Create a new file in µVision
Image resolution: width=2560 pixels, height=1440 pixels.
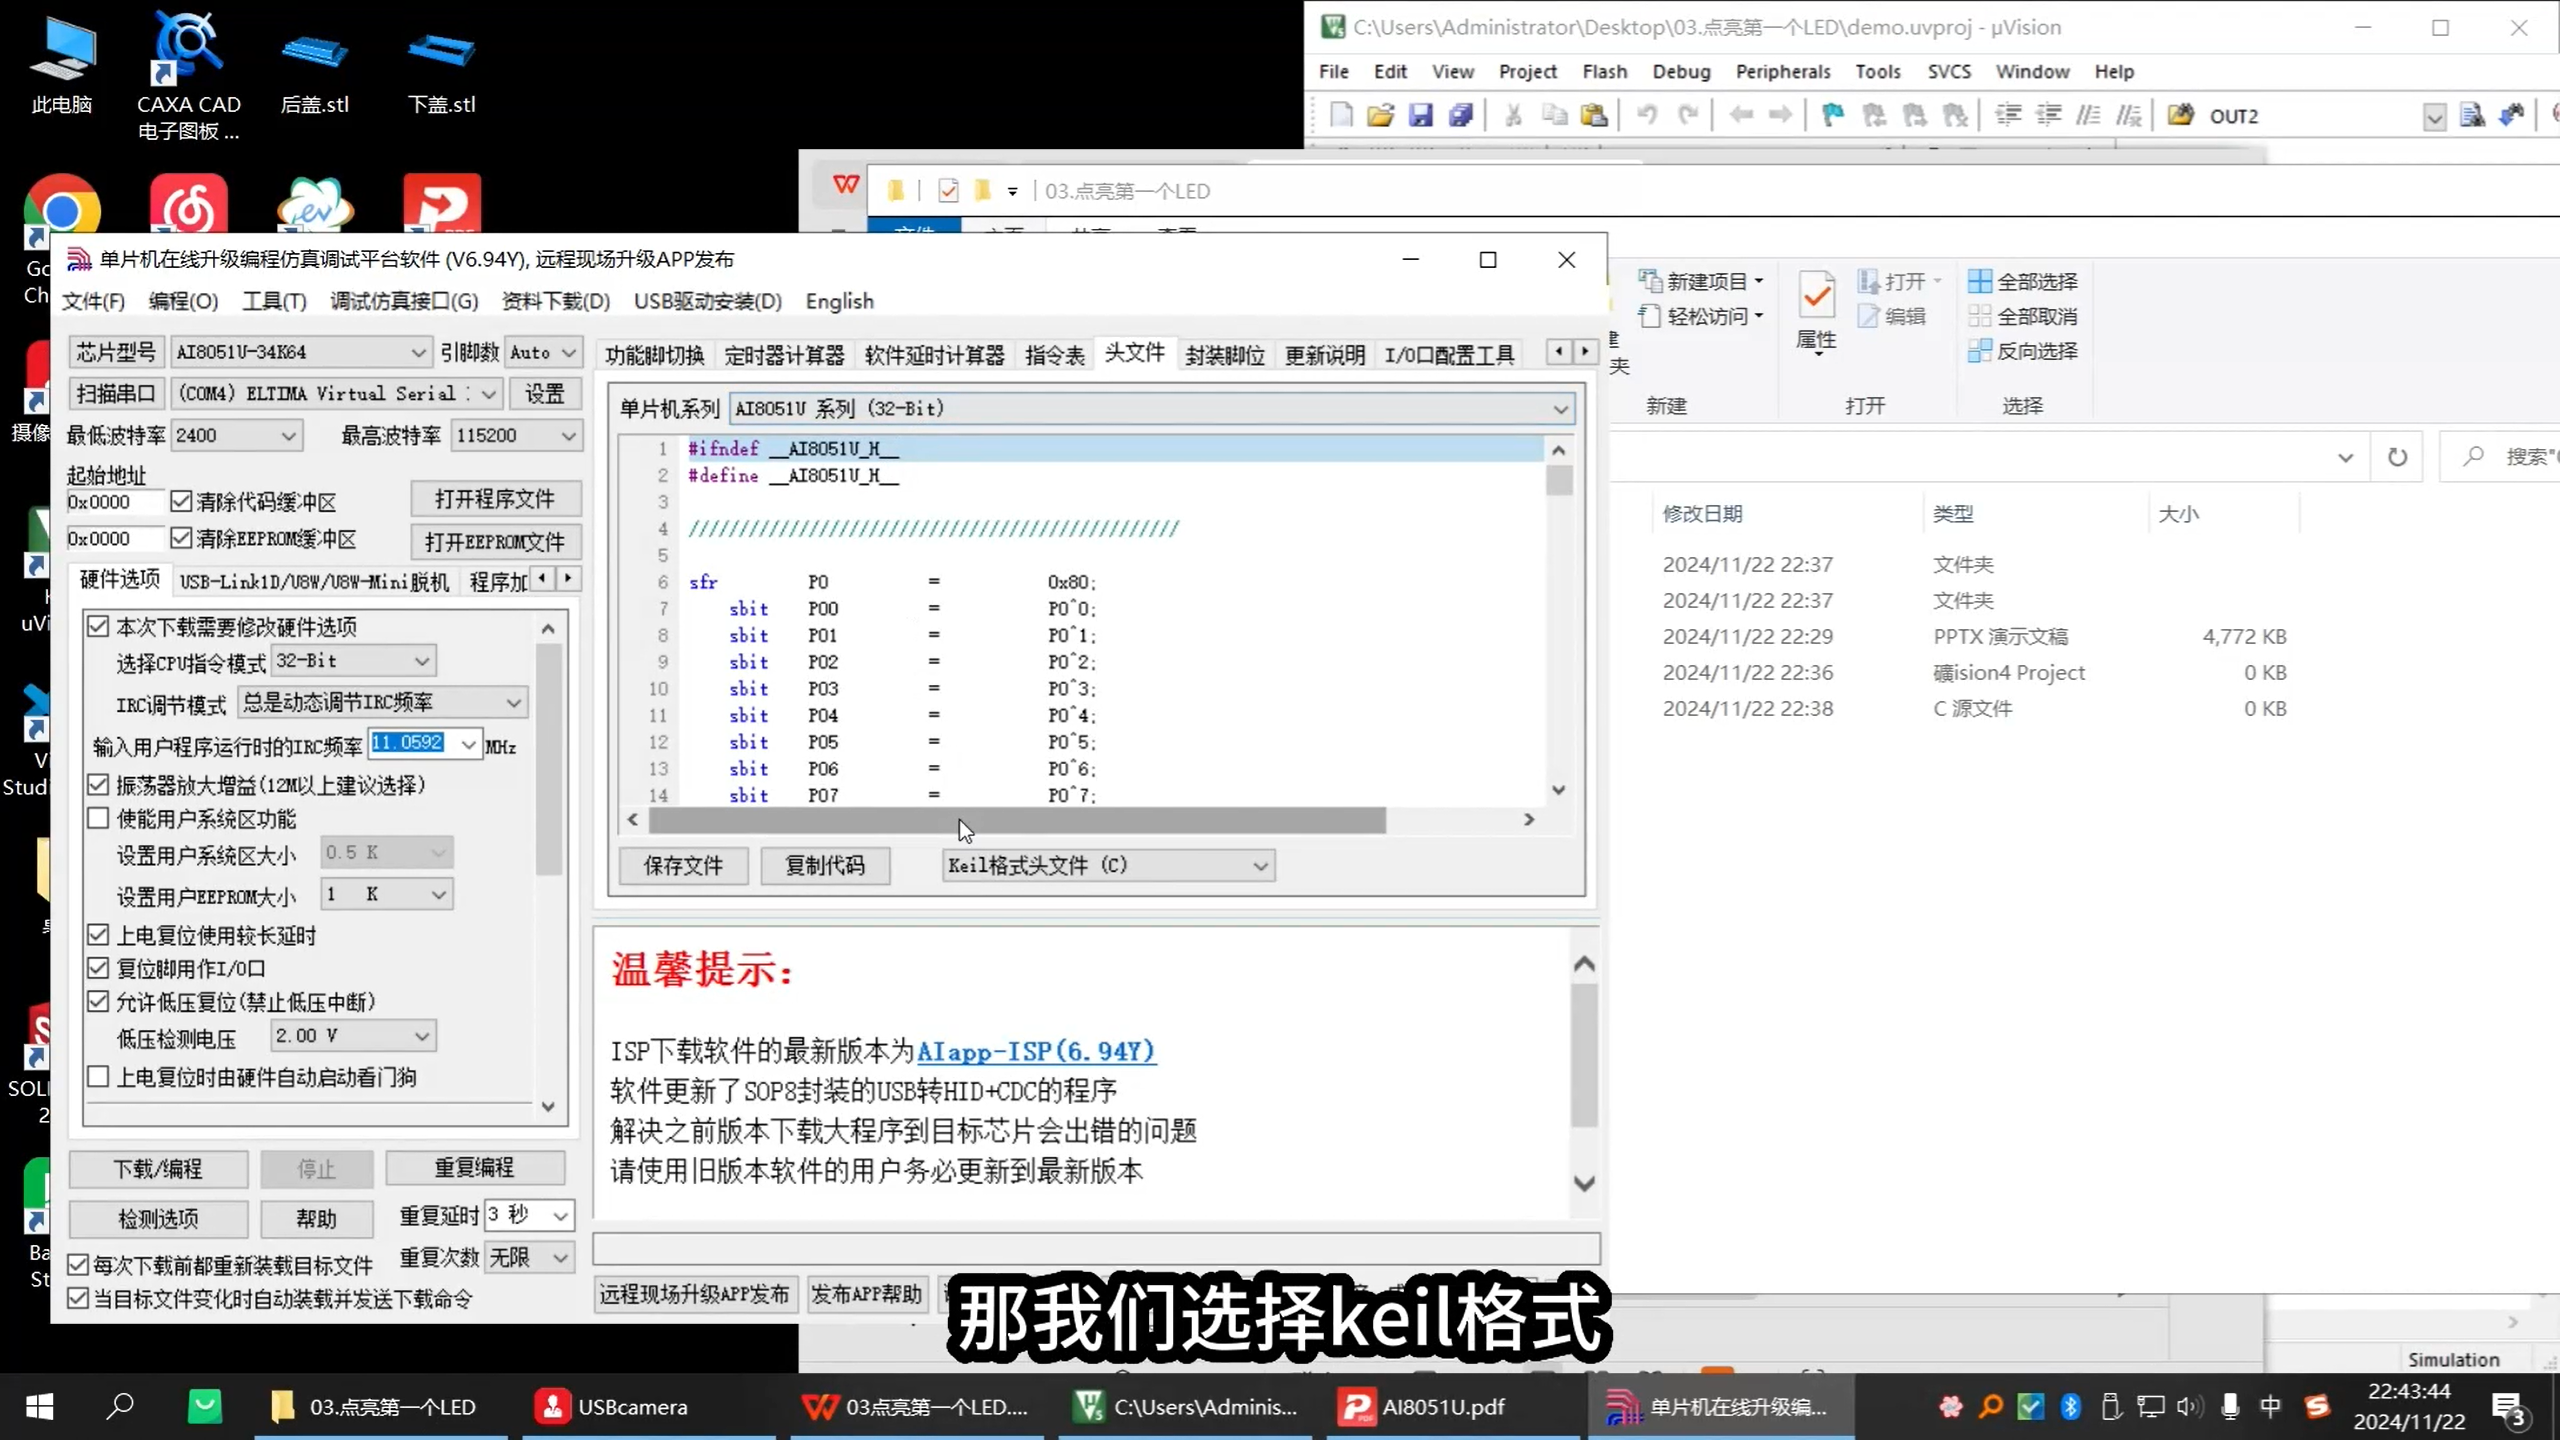click(x=1340, y=115)
